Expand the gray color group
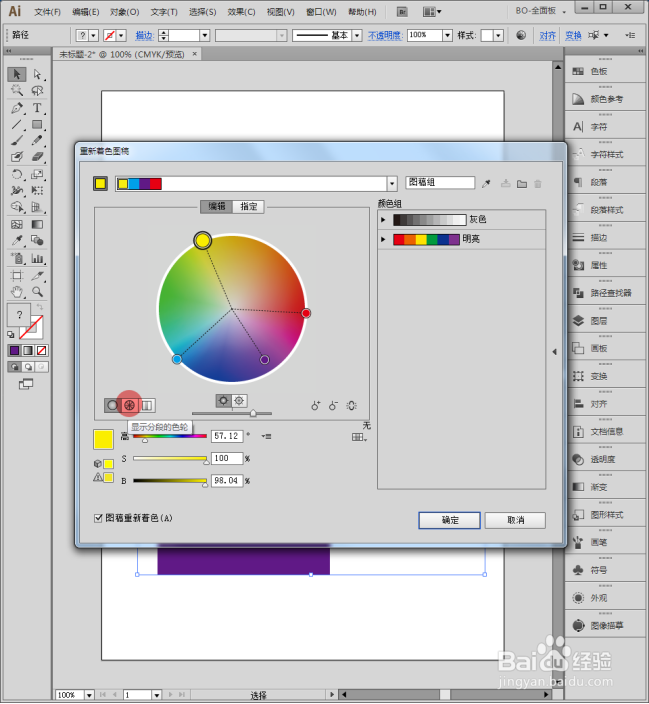Image resolution: width=649 pixels, height=704 pixels. [383, 220]
